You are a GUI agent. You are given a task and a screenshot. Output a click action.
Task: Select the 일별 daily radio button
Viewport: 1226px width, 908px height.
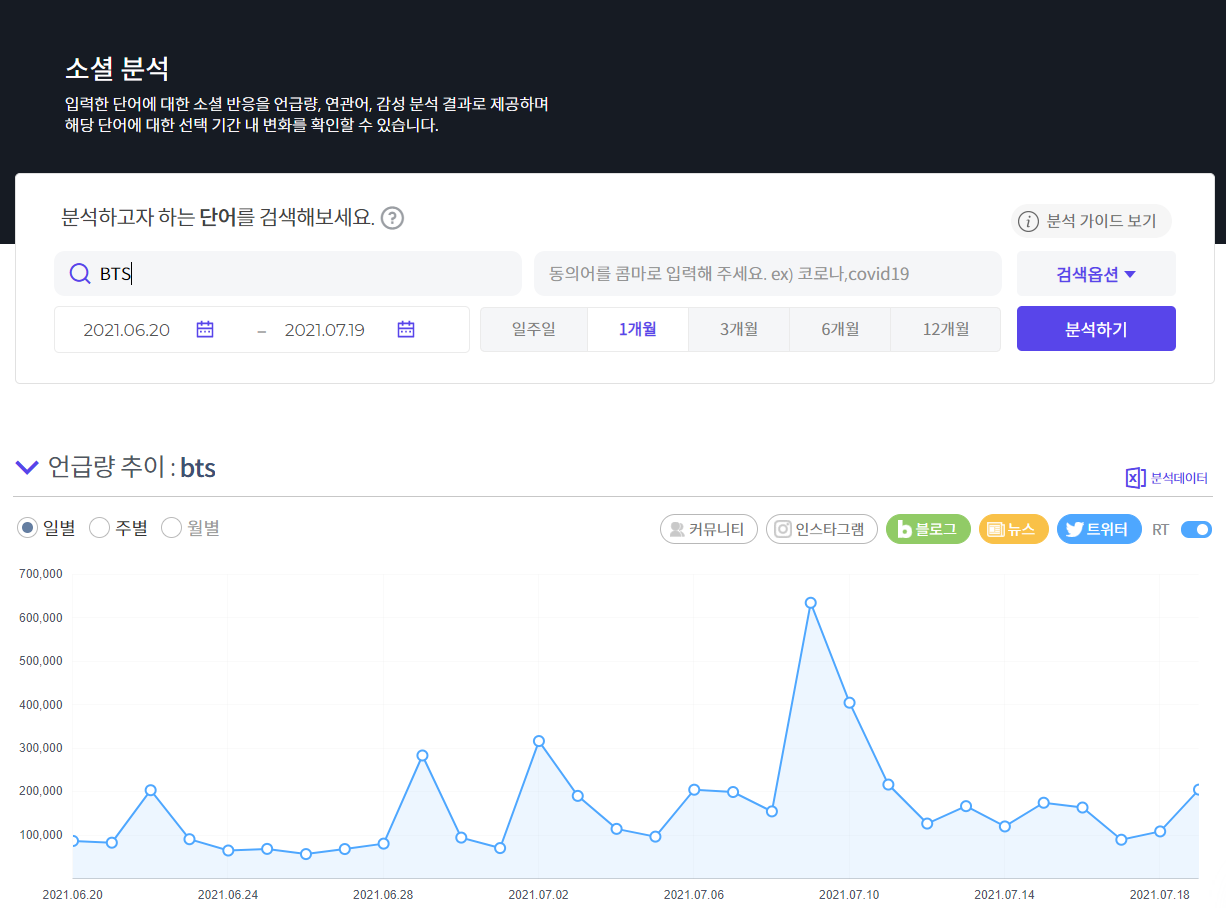27,528
